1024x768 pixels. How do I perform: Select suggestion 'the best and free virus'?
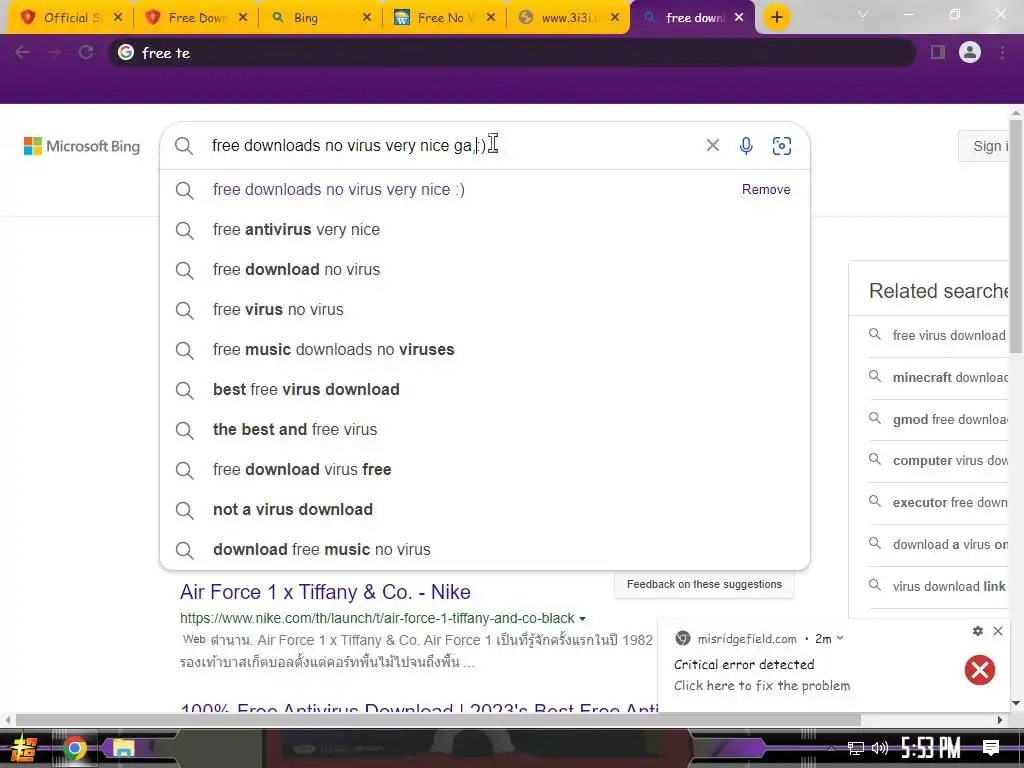pyautogui.click(x=485, y=430)
